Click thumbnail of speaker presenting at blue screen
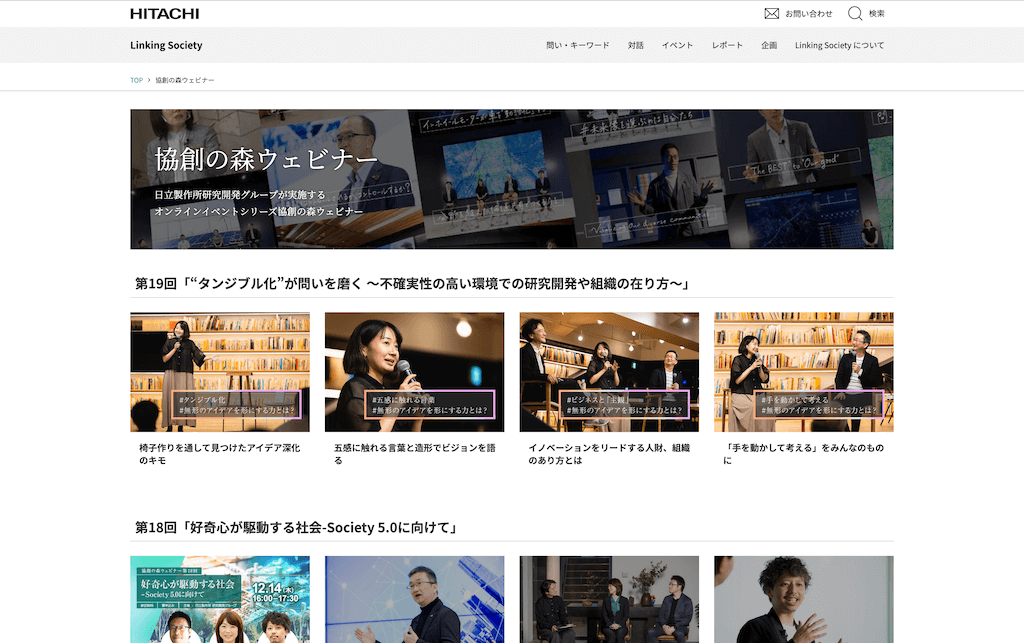 coord(414,599)
